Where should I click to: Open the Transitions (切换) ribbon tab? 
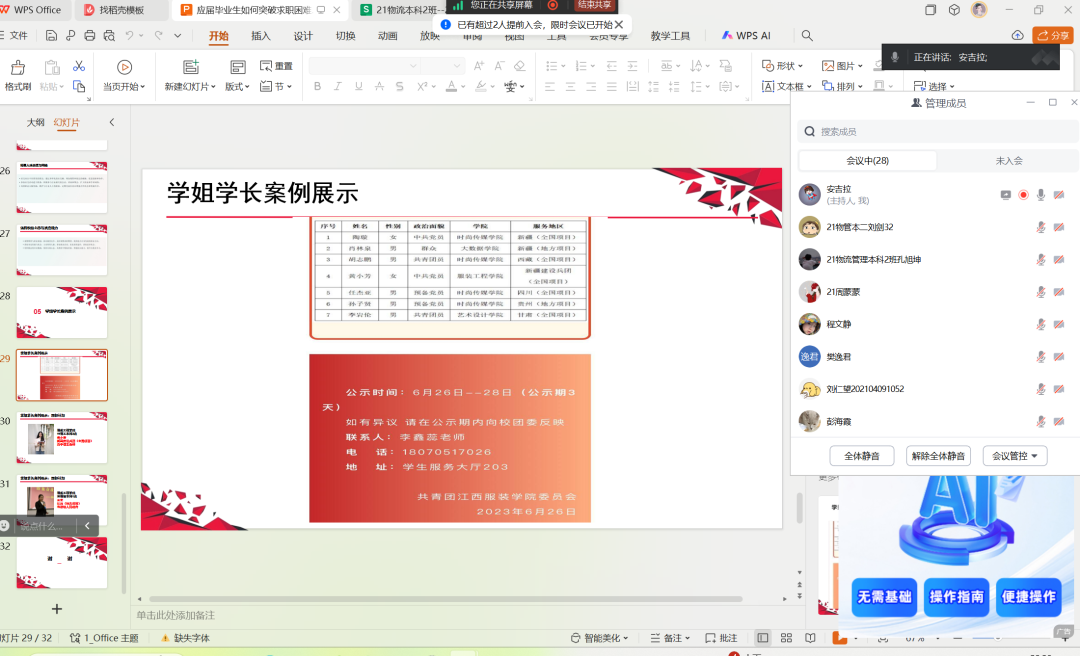(345, 36)
